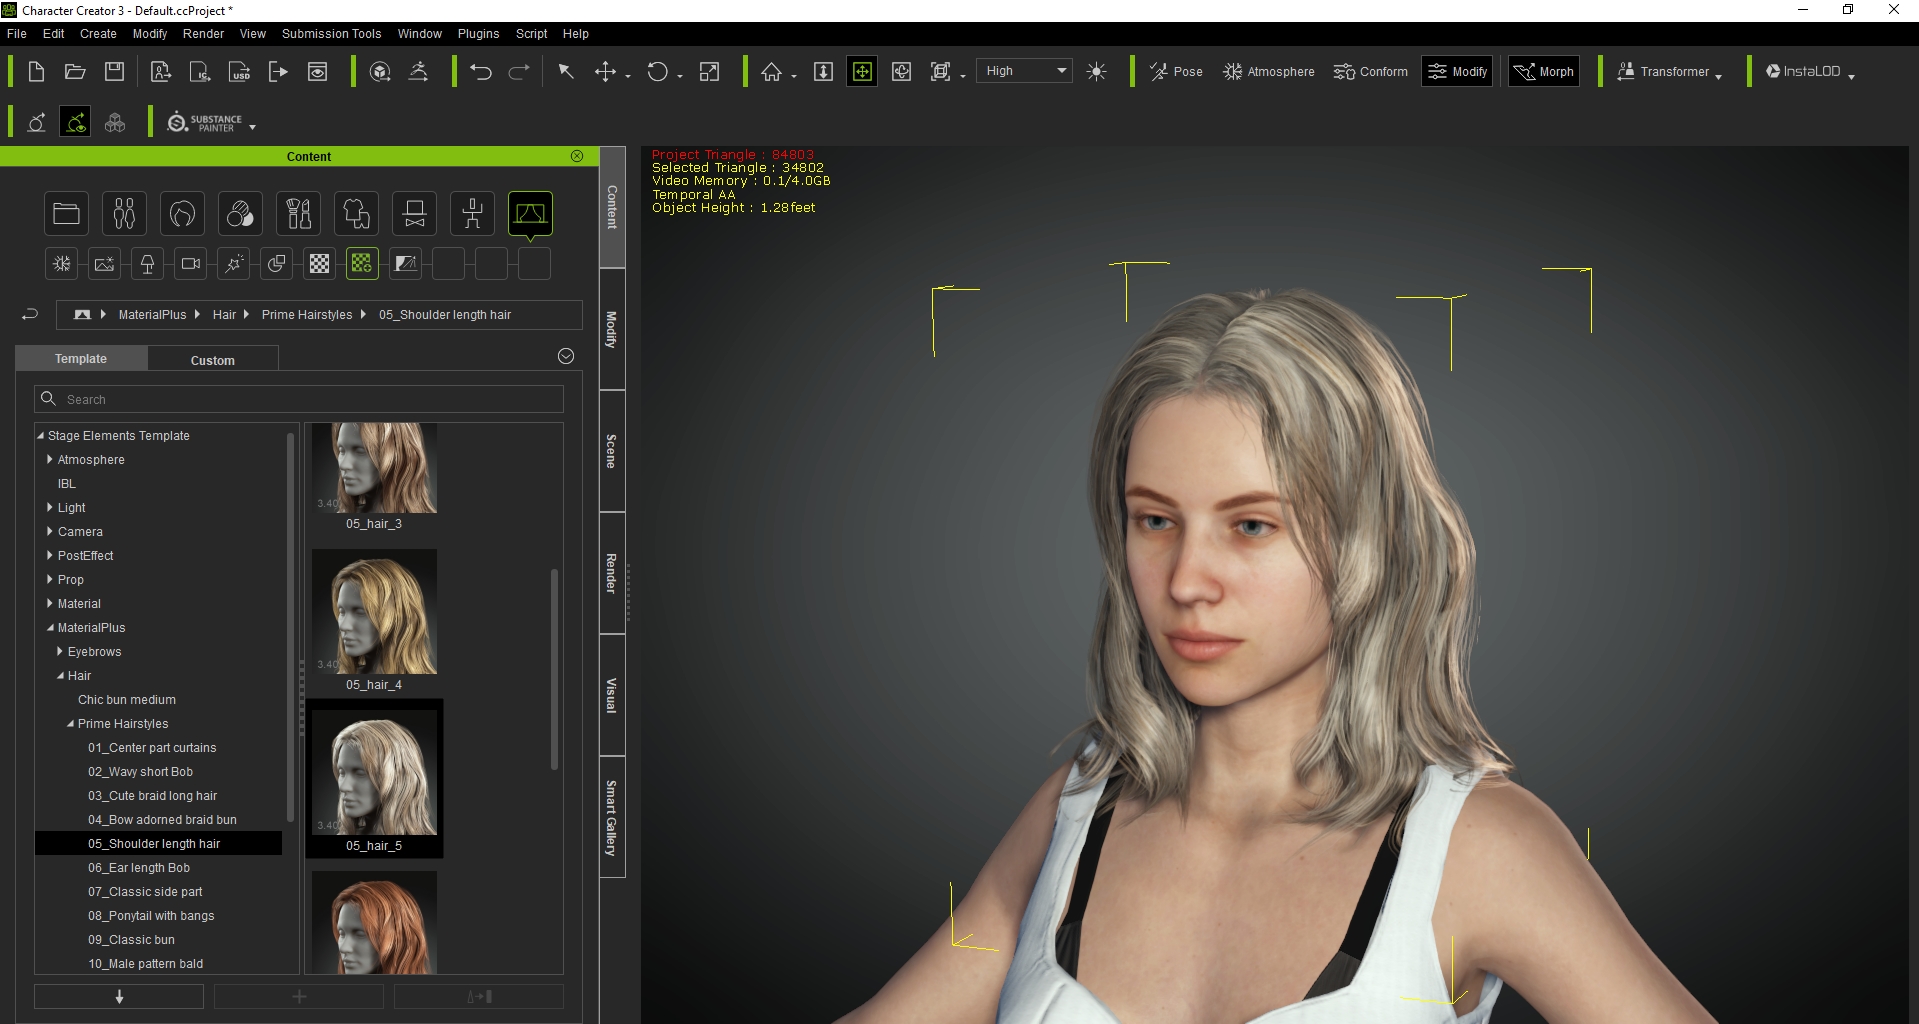1919x1024 pixels.
Task: Open the Cloth content category icon
Action: point(356,213)
